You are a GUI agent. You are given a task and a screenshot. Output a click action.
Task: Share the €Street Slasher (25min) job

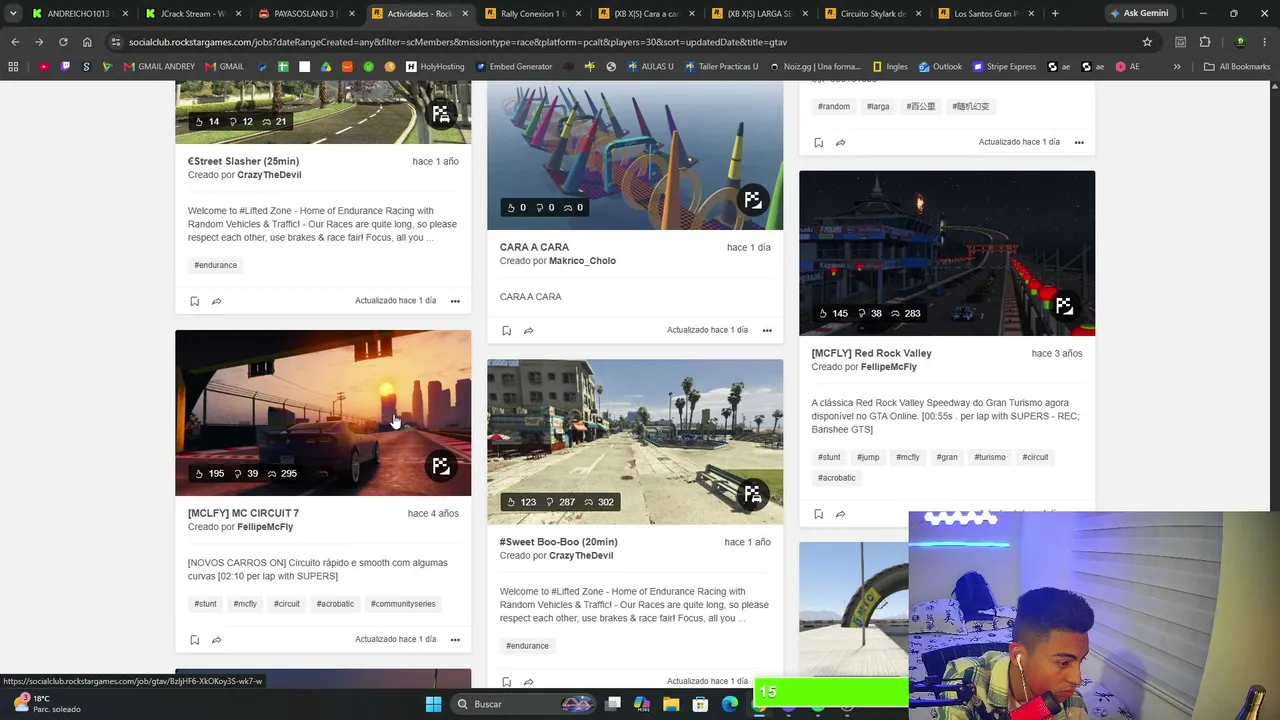coord(216,301)
